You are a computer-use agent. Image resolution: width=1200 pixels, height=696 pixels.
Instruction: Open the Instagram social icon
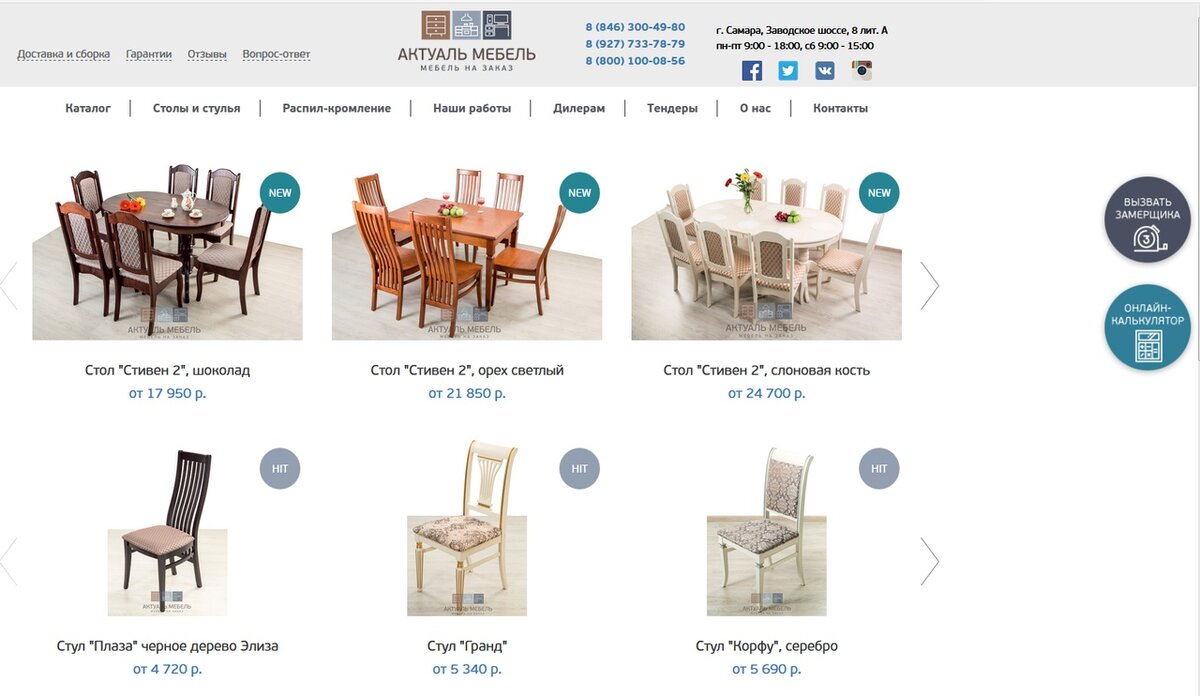[862, 70]
